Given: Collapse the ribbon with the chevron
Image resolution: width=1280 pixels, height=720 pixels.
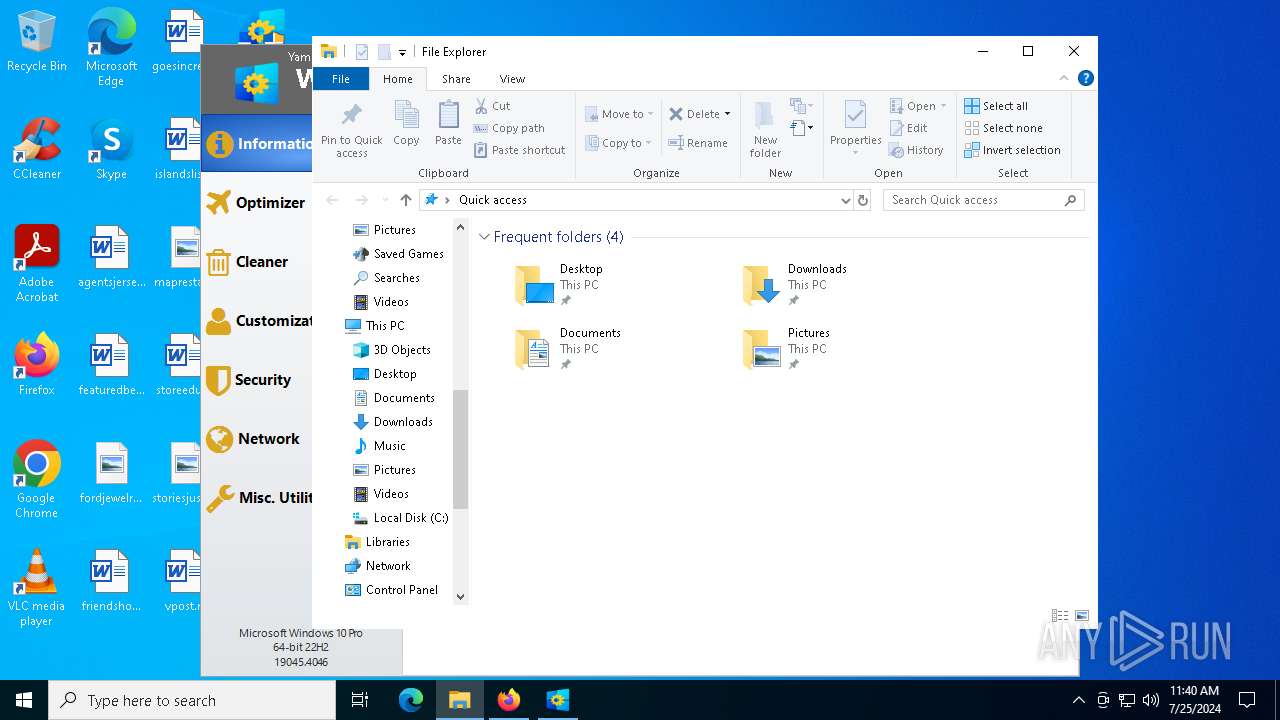Looking at the screenshot, I should point(1064,78).
